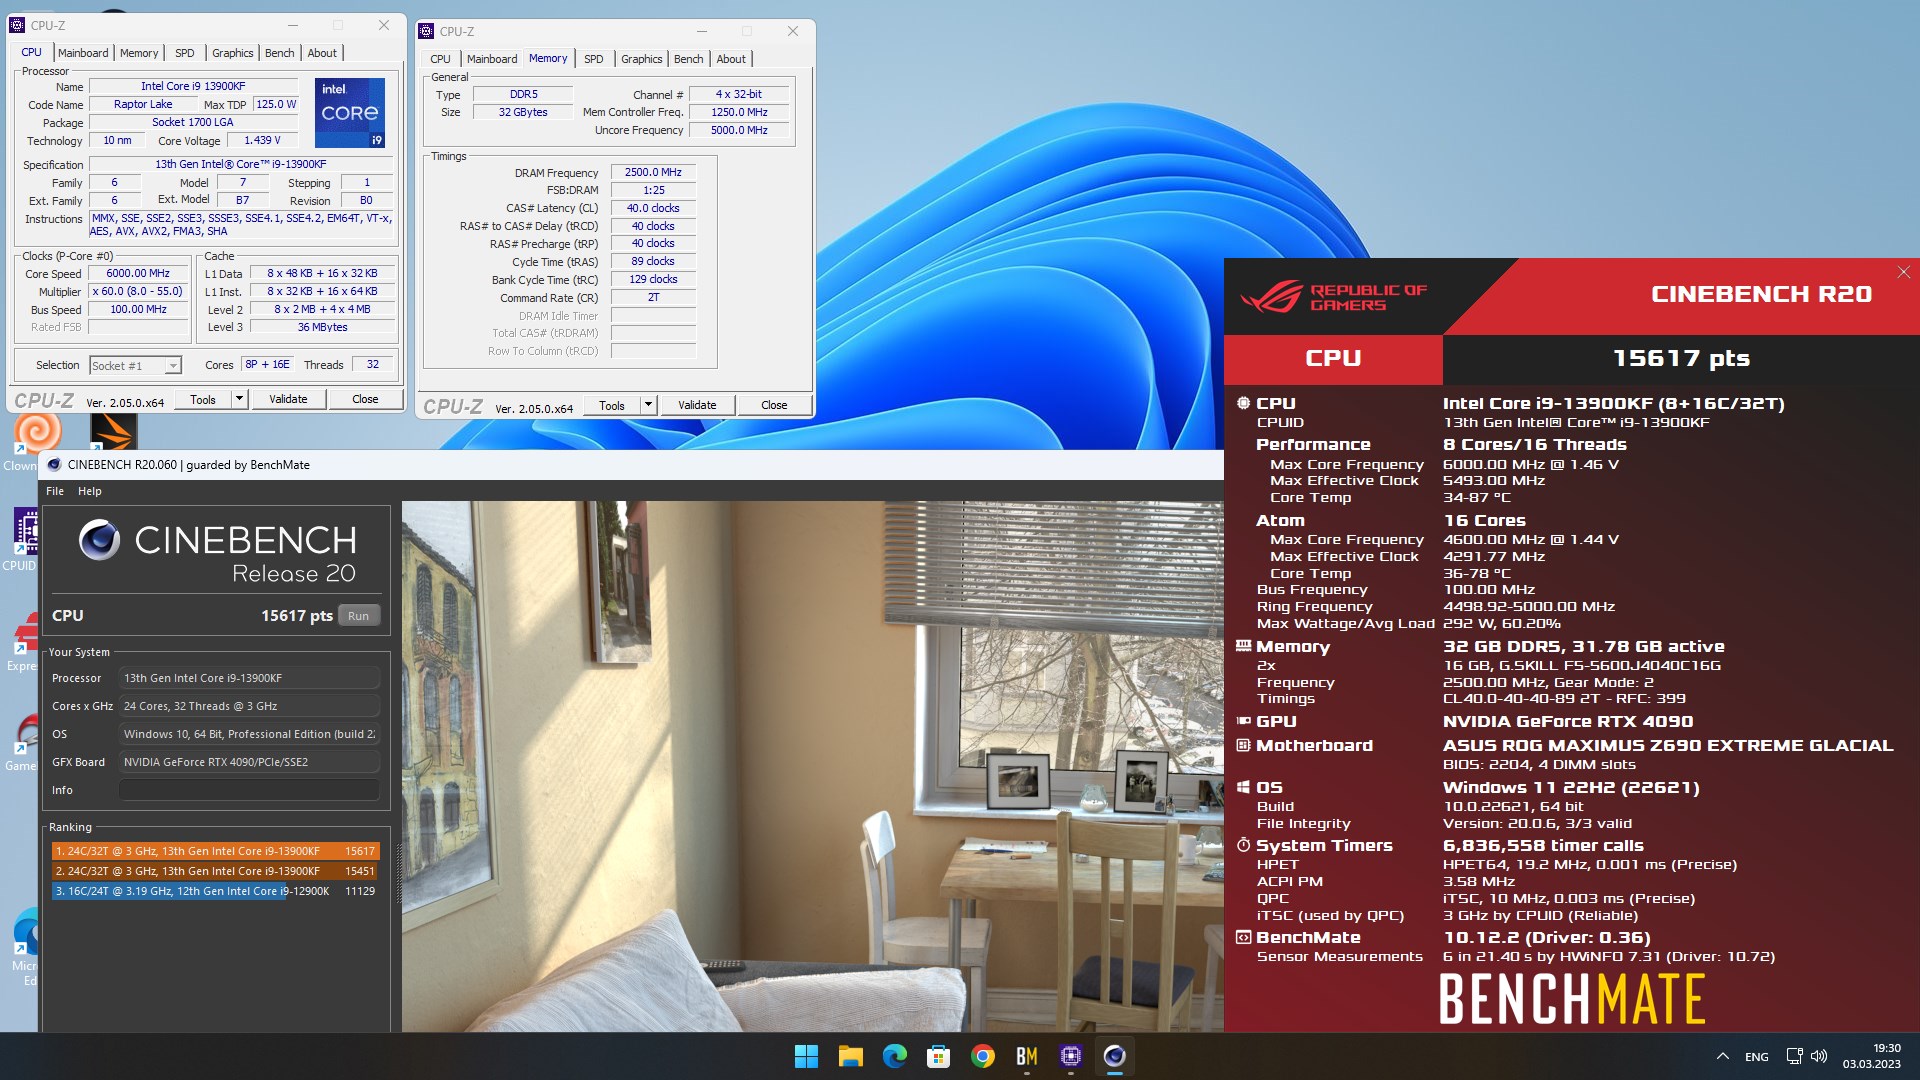Viewport: 1920px width, 1080px height.
Task: Click Close button in left CPU-Z window
Action: [365, 399]
